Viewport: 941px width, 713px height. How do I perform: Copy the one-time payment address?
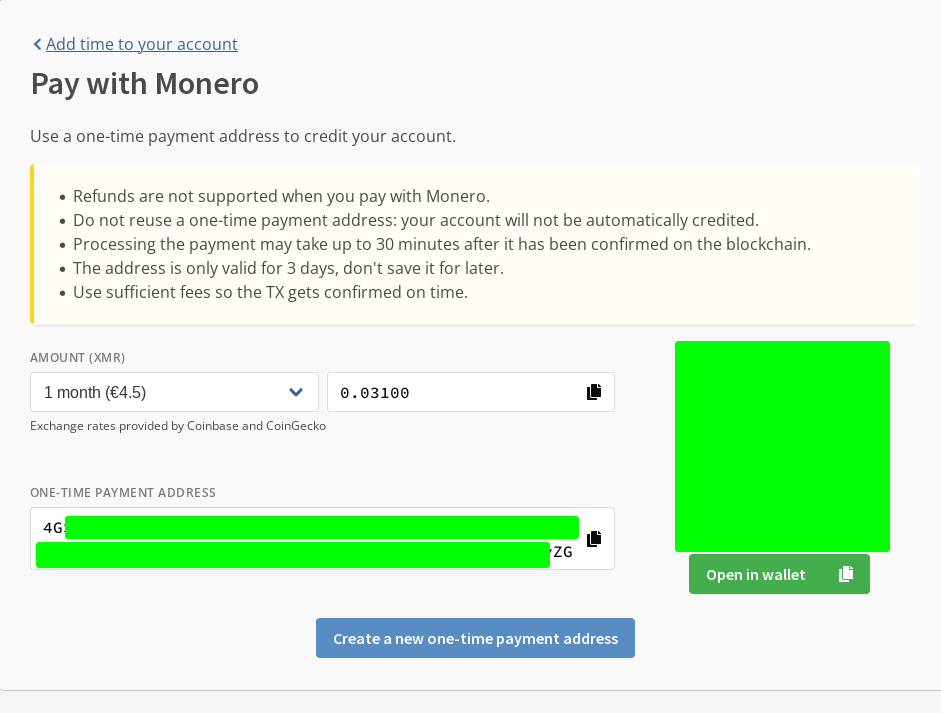(594, 538)
